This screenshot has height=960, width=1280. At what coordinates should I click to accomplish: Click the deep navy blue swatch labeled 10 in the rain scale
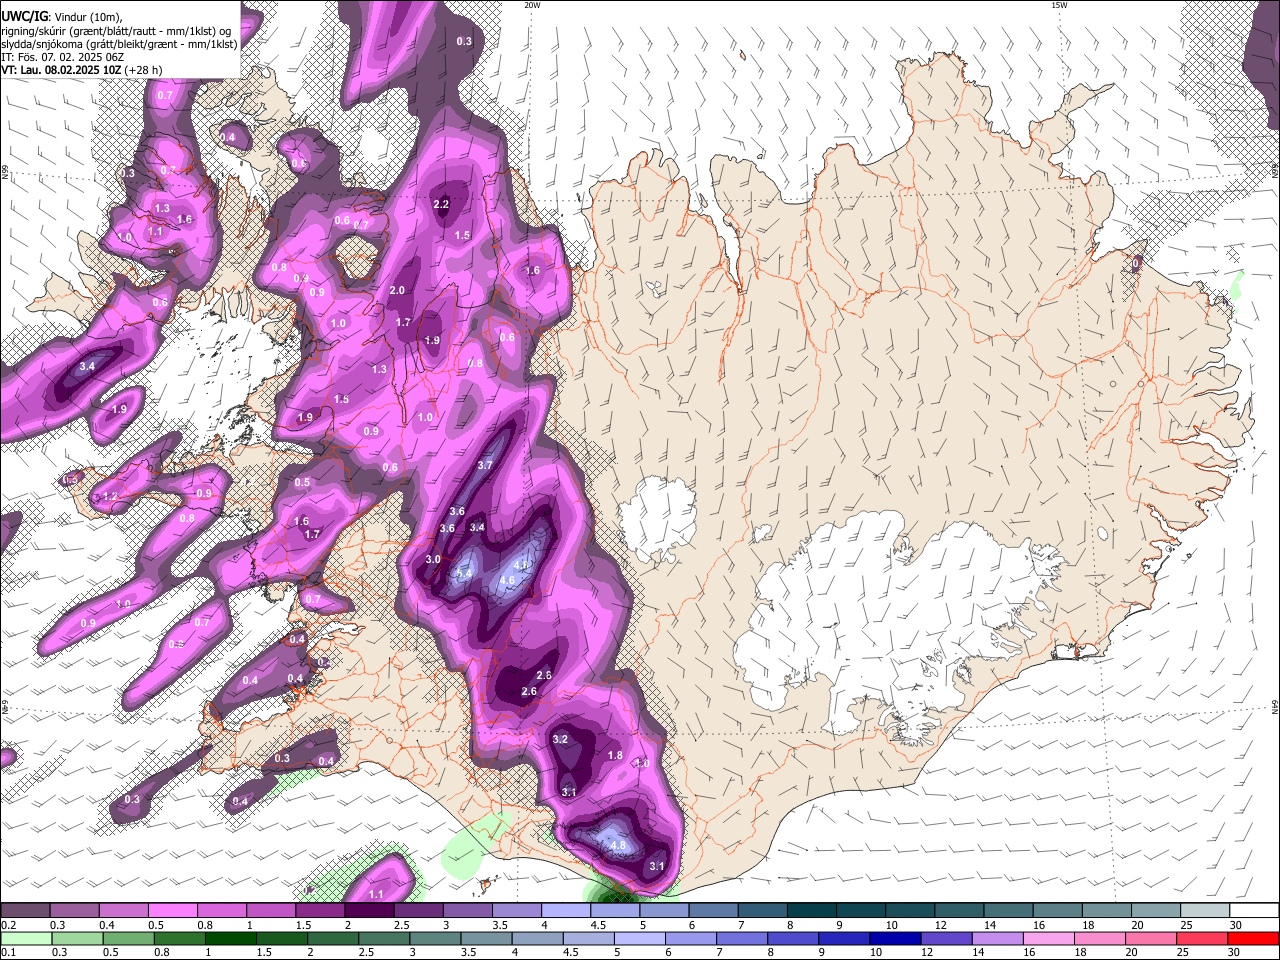(x=896, y=938)
